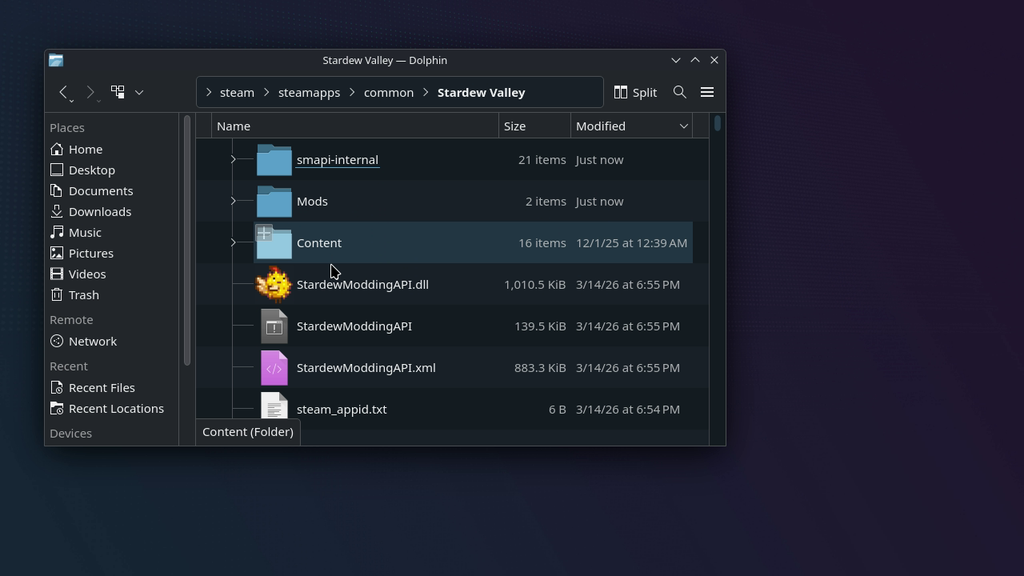Click the Mods folder name
The width and height of the screenshot is (1024, 576).
coord(312,201)
